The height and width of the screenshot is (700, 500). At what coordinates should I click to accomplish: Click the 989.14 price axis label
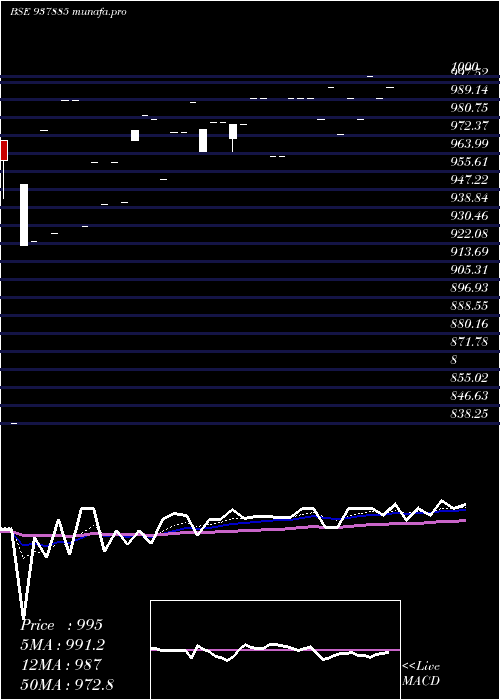click(469, 90)
